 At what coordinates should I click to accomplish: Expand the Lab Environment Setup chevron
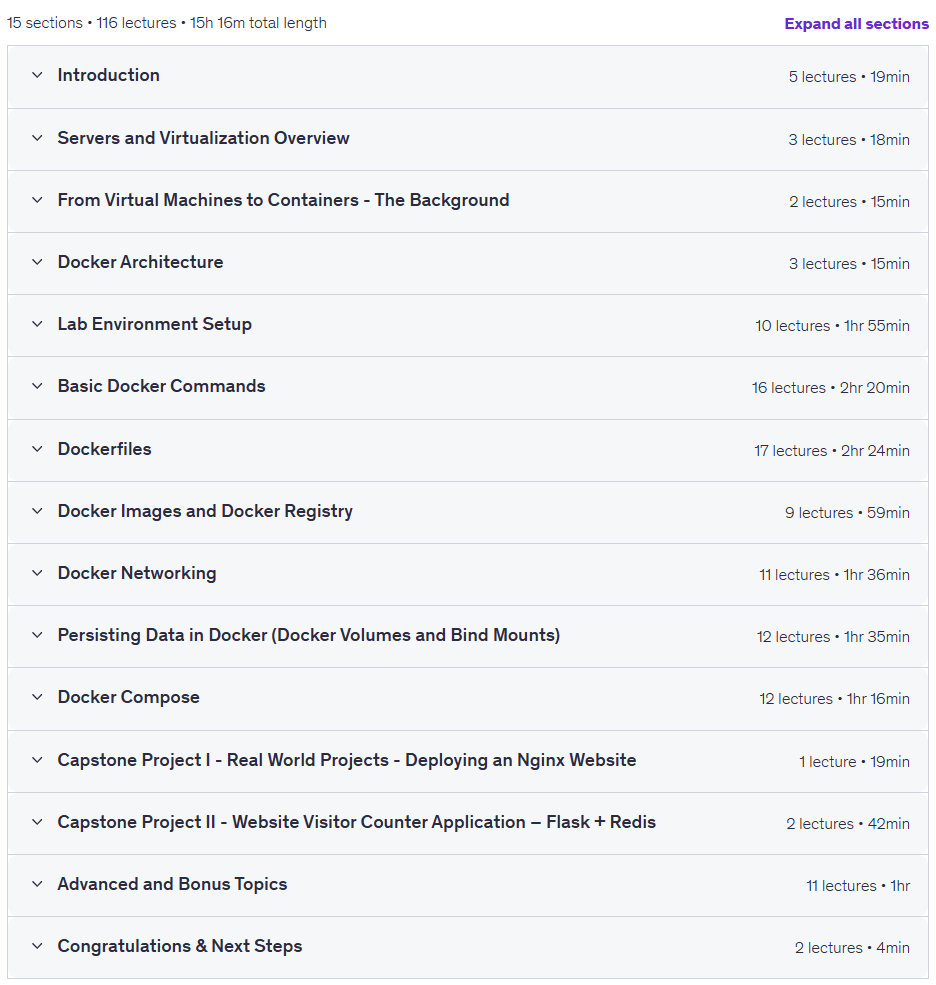click(38, 324)
